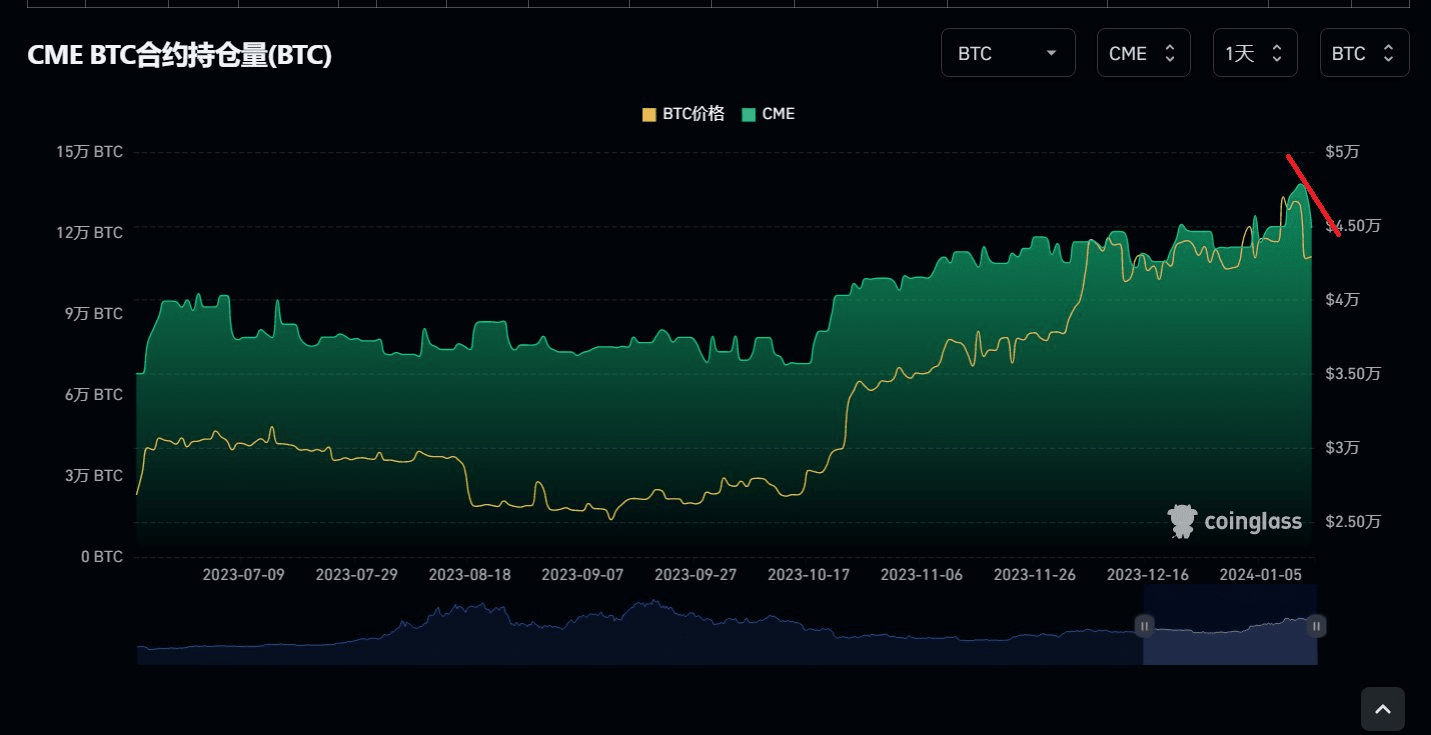Grab the right handle of the range slider
The height and width of the screenshot is (735, 1431).
point(1317,626)
